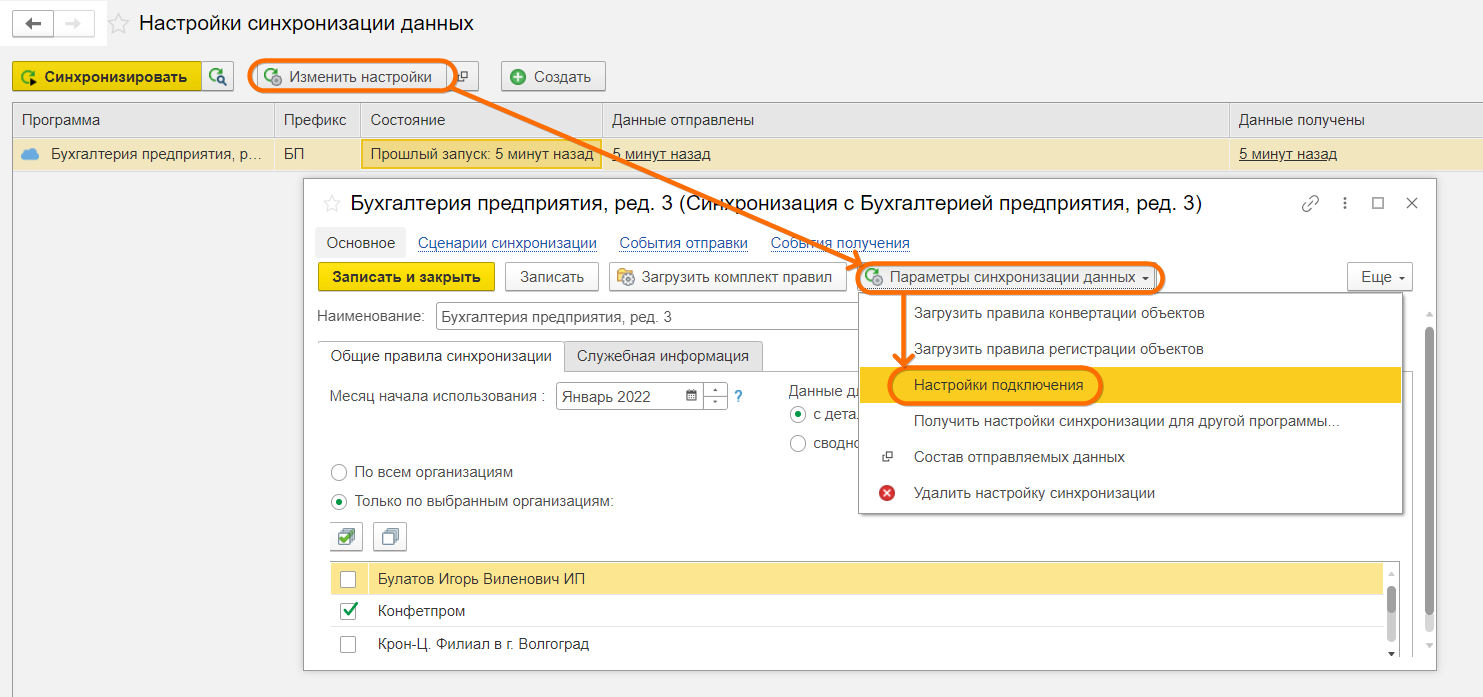Open the calendar picker for Январь 2022

coord(691,396)
